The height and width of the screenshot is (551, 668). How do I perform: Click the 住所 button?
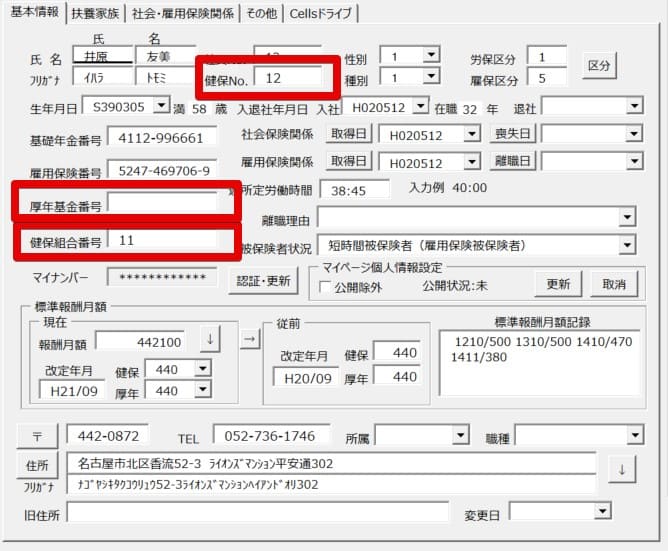tap(37, 465)
